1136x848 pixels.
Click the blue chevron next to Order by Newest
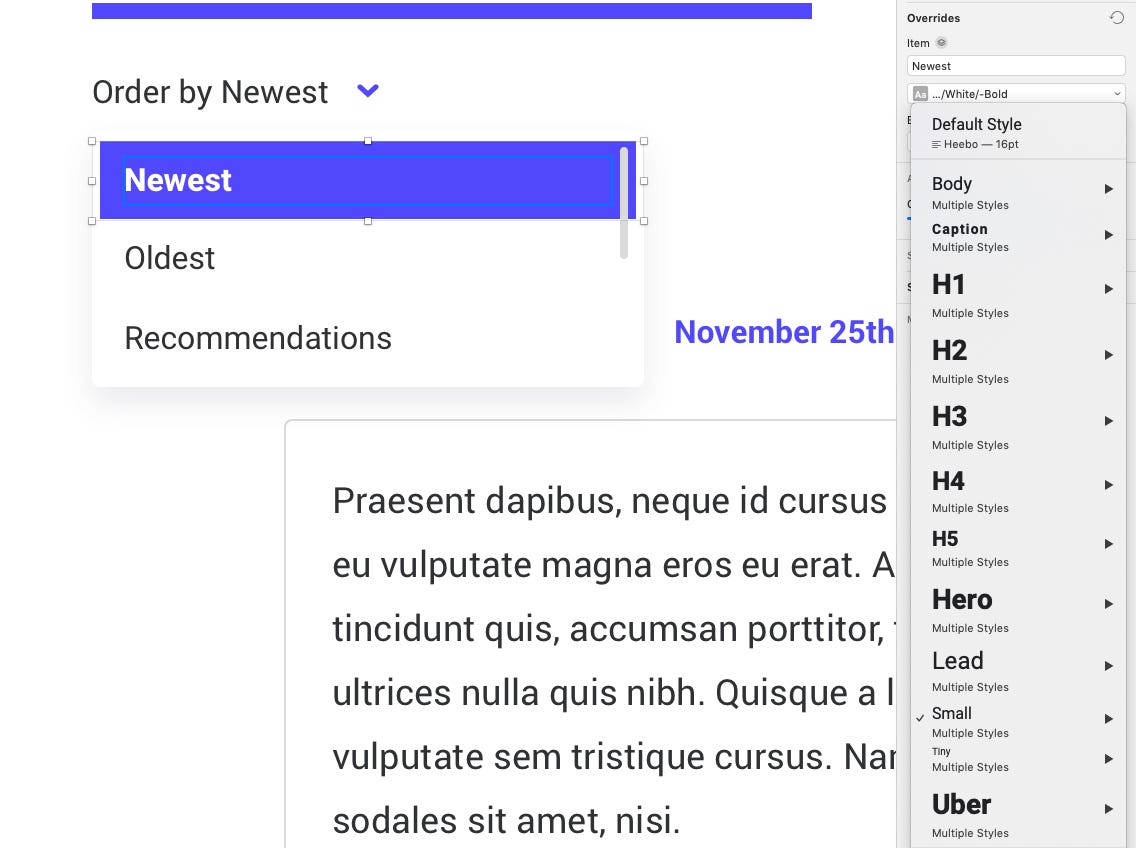point(368,91)
